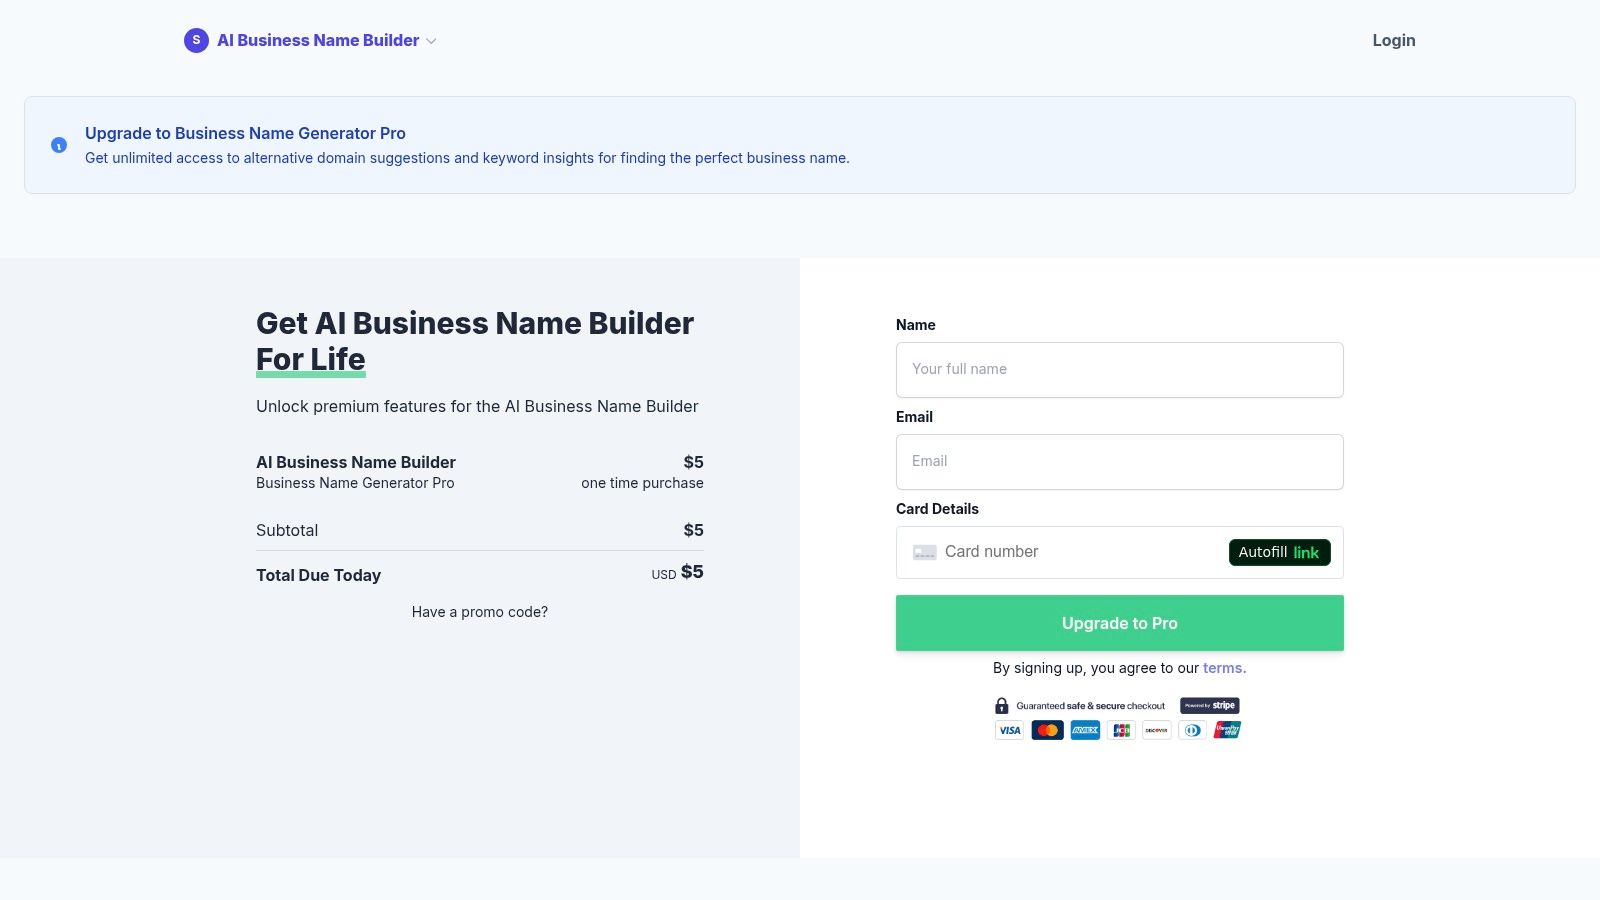Image resolution: width=1600 pixels, height=900 pixels.
Task: Click the Diners Club logo
Action: (1192, 730)
